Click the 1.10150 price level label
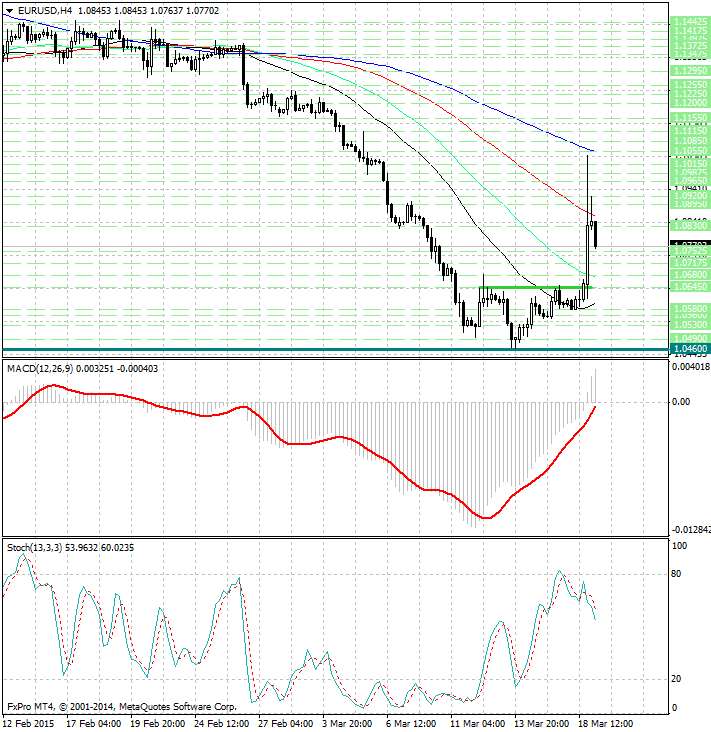The height and width of the screenshot is (732, 711). click(x=690, y=164)
